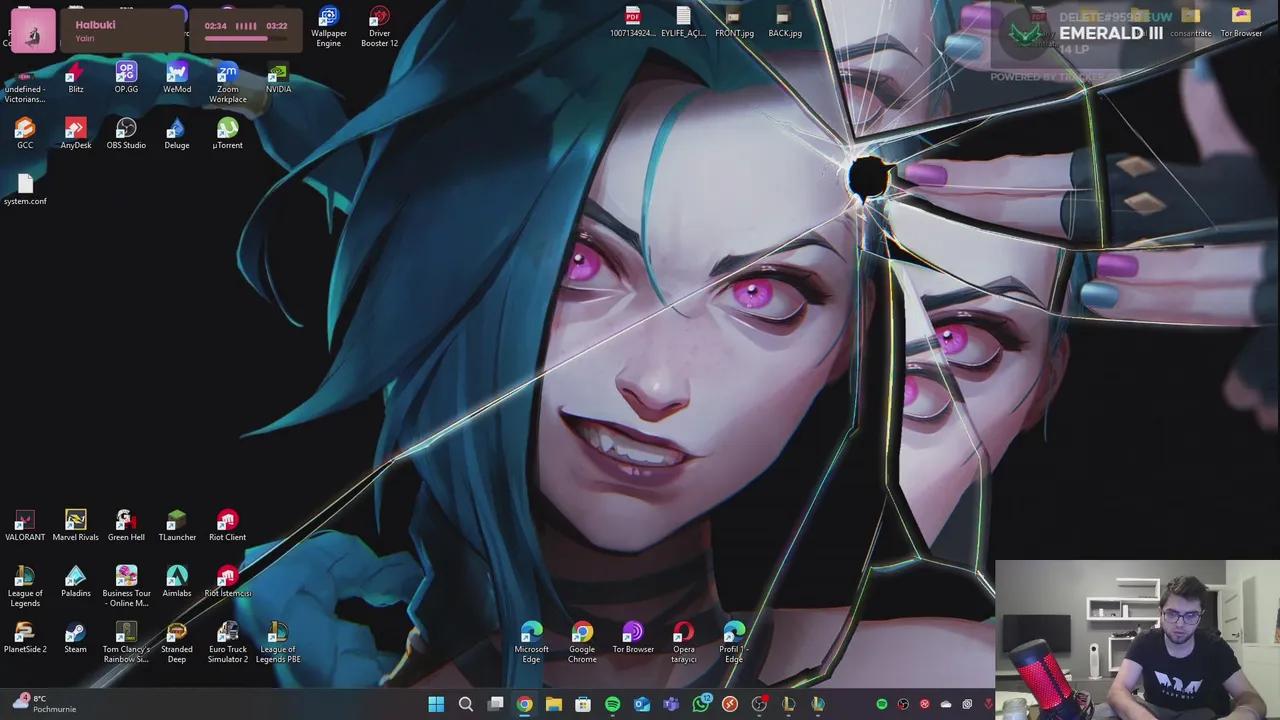Open the Zoom Workplace shortcut
The image size is (1280, 720).
pos(227,83)
